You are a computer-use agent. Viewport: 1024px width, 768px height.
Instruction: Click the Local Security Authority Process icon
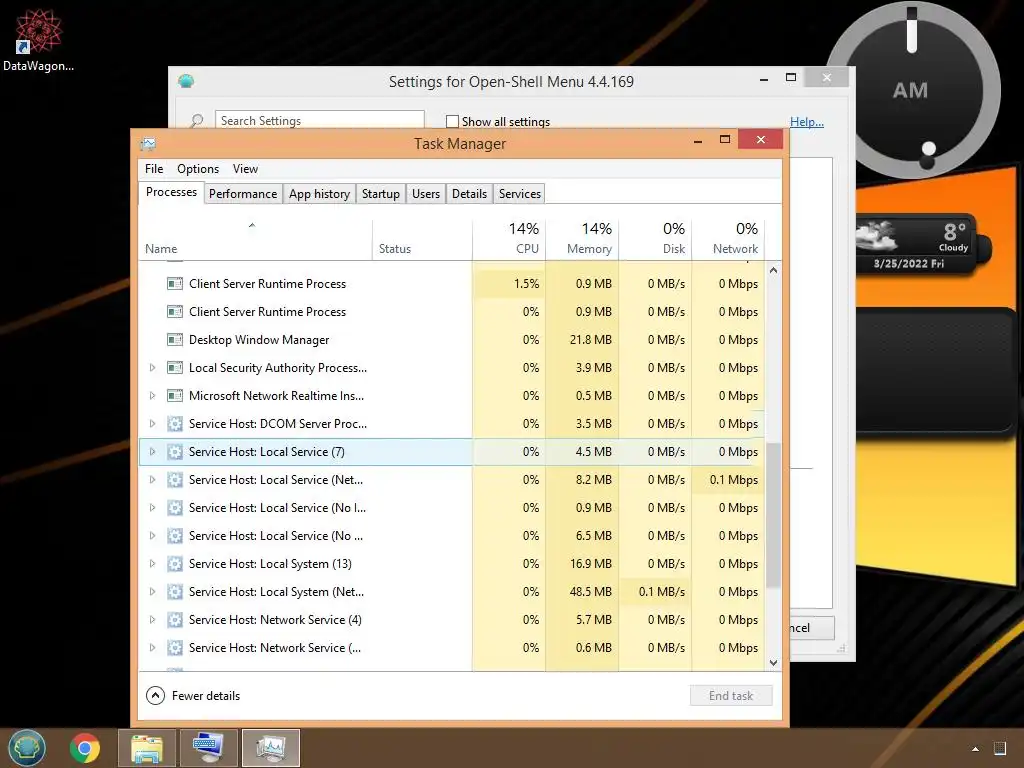(174, 368)
